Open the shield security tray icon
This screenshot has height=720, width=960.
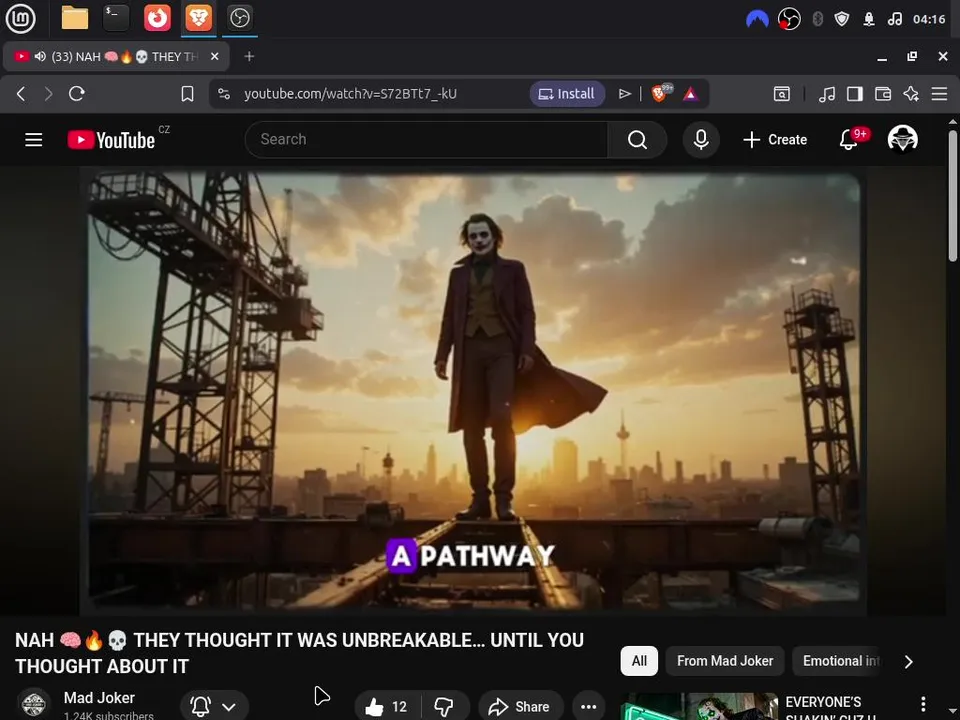842,19
